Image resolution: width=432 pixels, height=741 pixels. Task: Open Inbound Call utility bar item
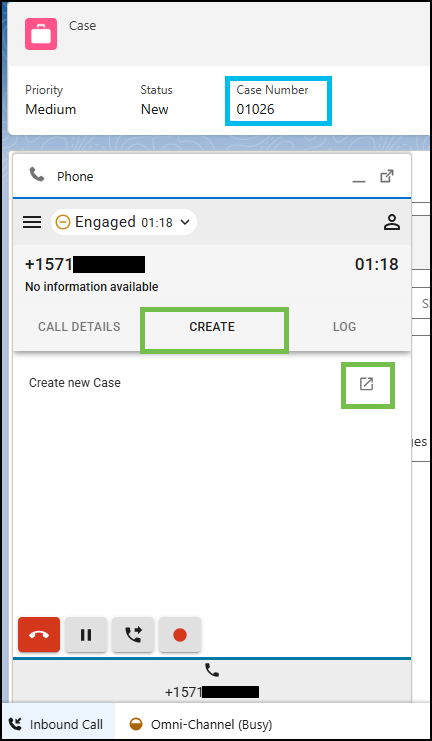pyautogui.click(x=58, y=724)
